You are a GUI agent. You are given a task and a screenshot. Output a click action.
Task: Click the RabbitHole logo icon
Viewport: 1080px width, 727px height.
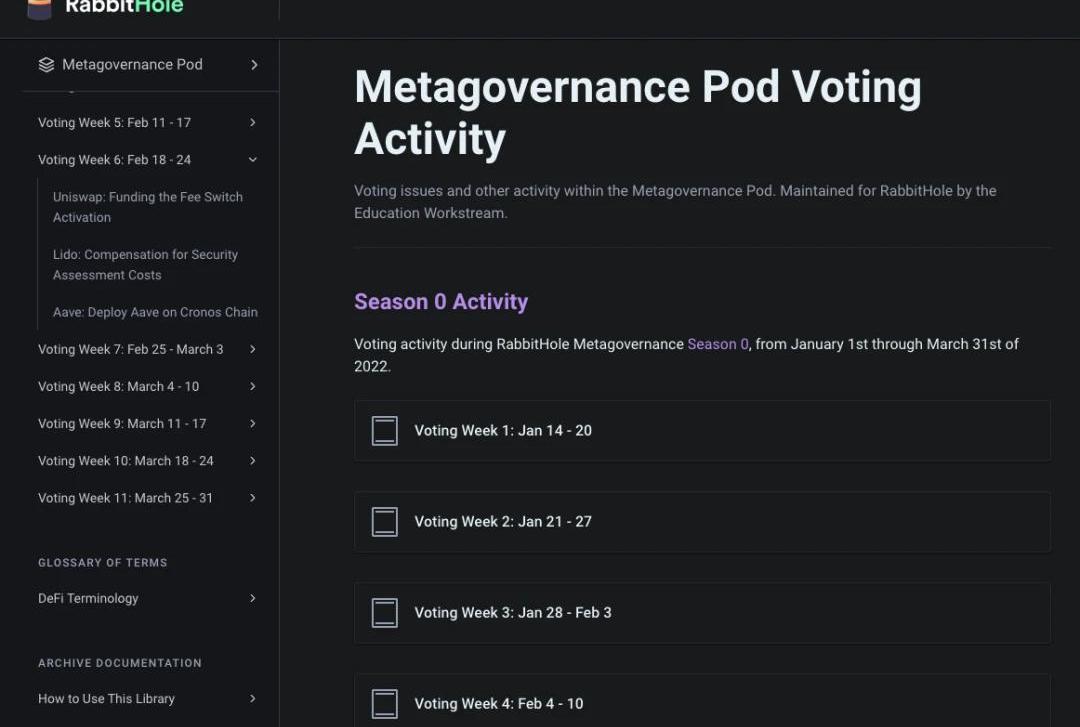click(39, 8)
